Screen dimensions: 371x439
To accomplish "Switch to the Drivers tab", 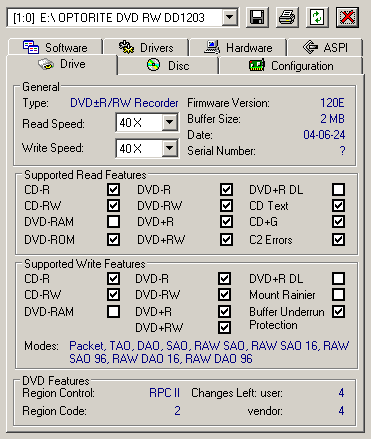I will coord(146,47).
